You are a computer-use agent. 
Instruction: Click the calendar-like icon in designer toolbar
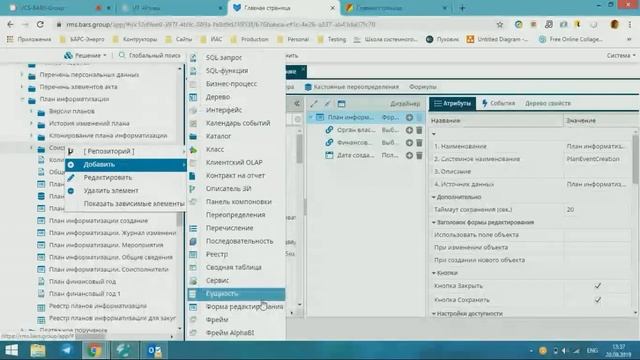[342, 104]
